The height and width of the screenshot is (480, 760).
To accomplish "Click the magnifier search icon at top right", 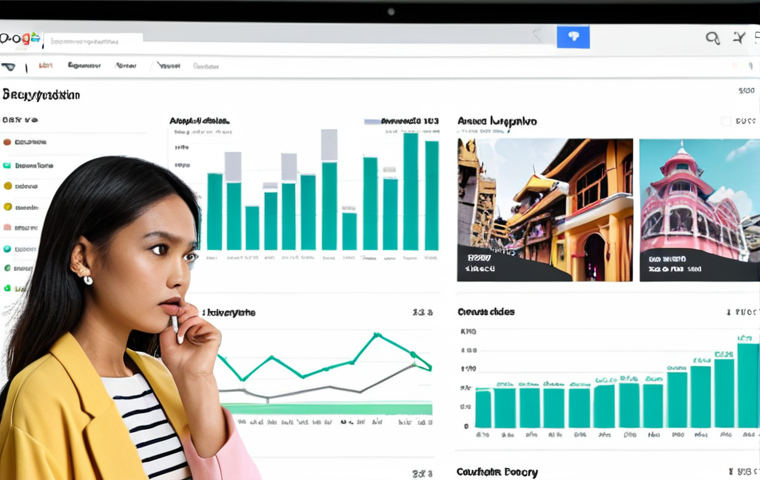I will coord(712,38).
